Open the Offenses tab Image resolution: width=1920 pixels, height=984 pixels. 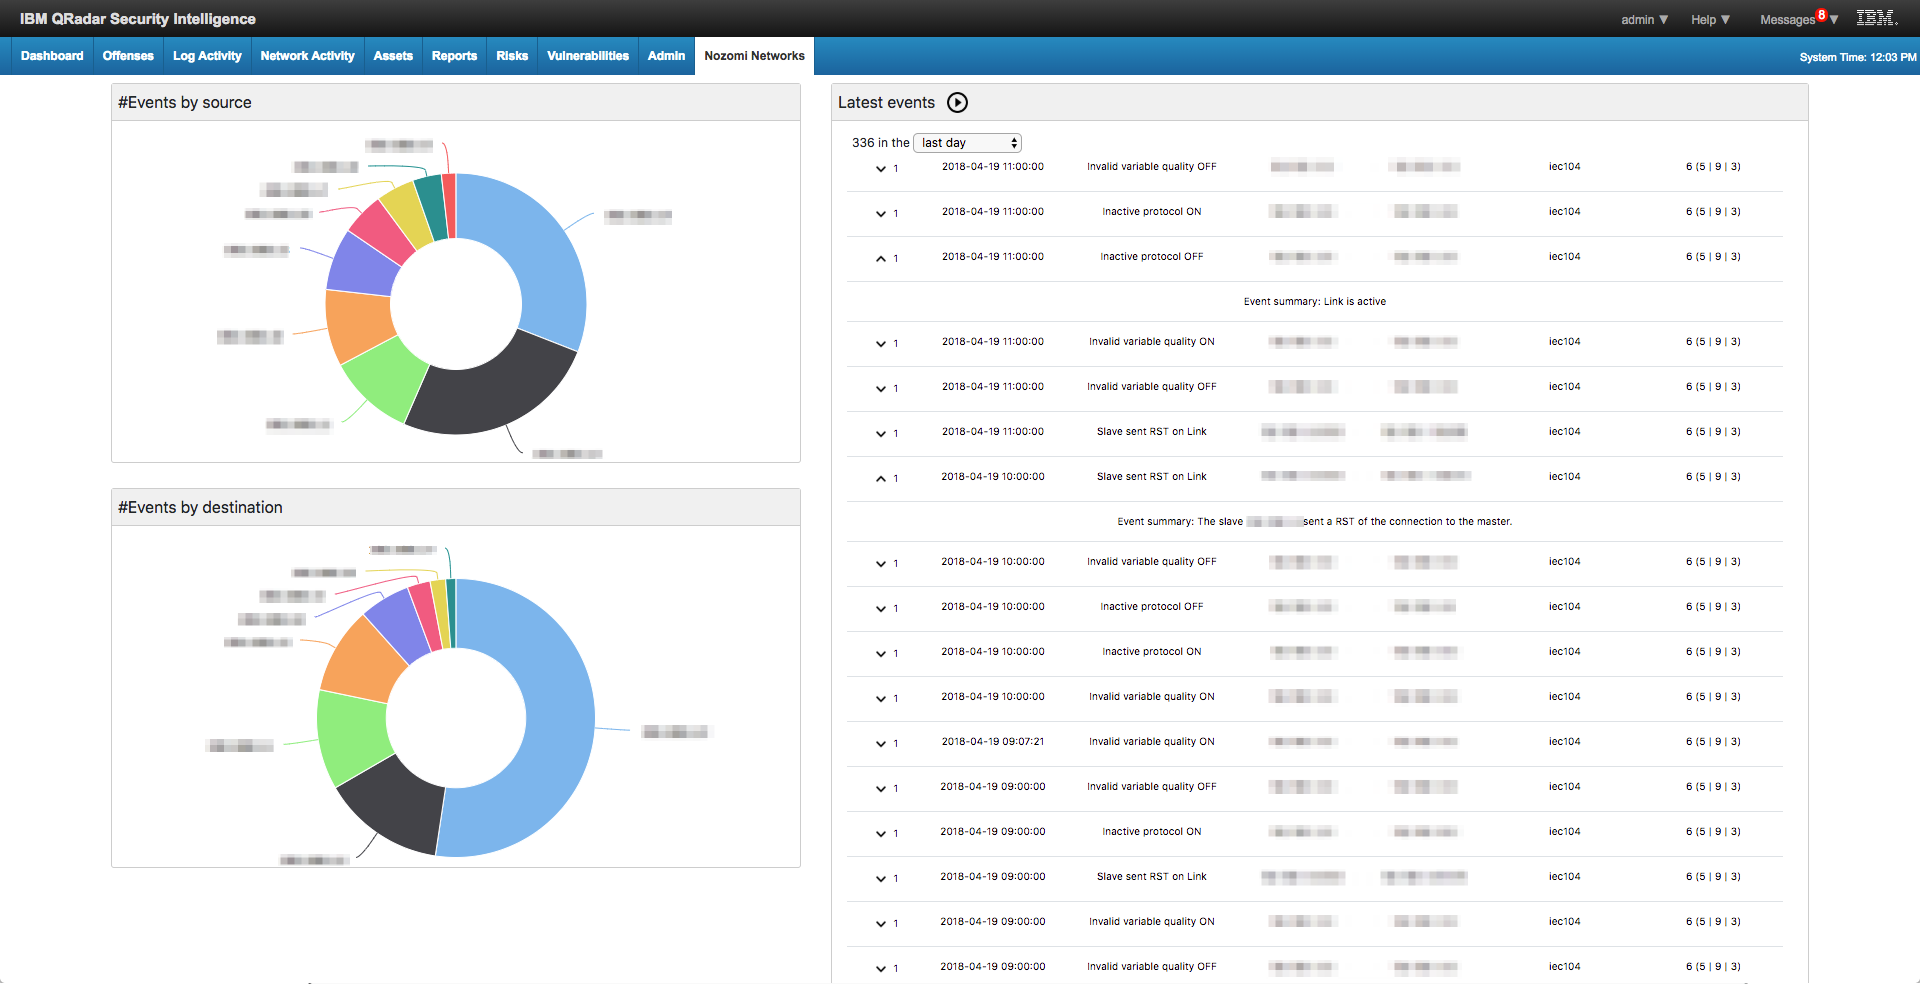click(x=127, y=56)
